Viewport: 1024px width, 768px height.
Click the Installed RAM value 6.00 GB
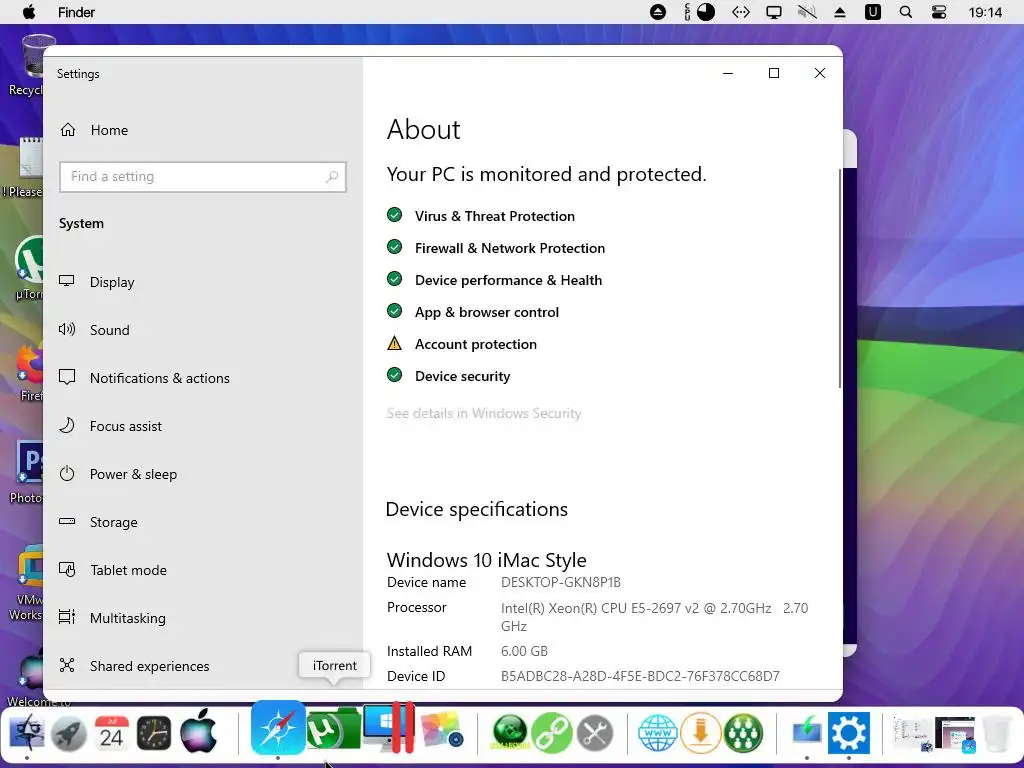click(x=524, y=651)
